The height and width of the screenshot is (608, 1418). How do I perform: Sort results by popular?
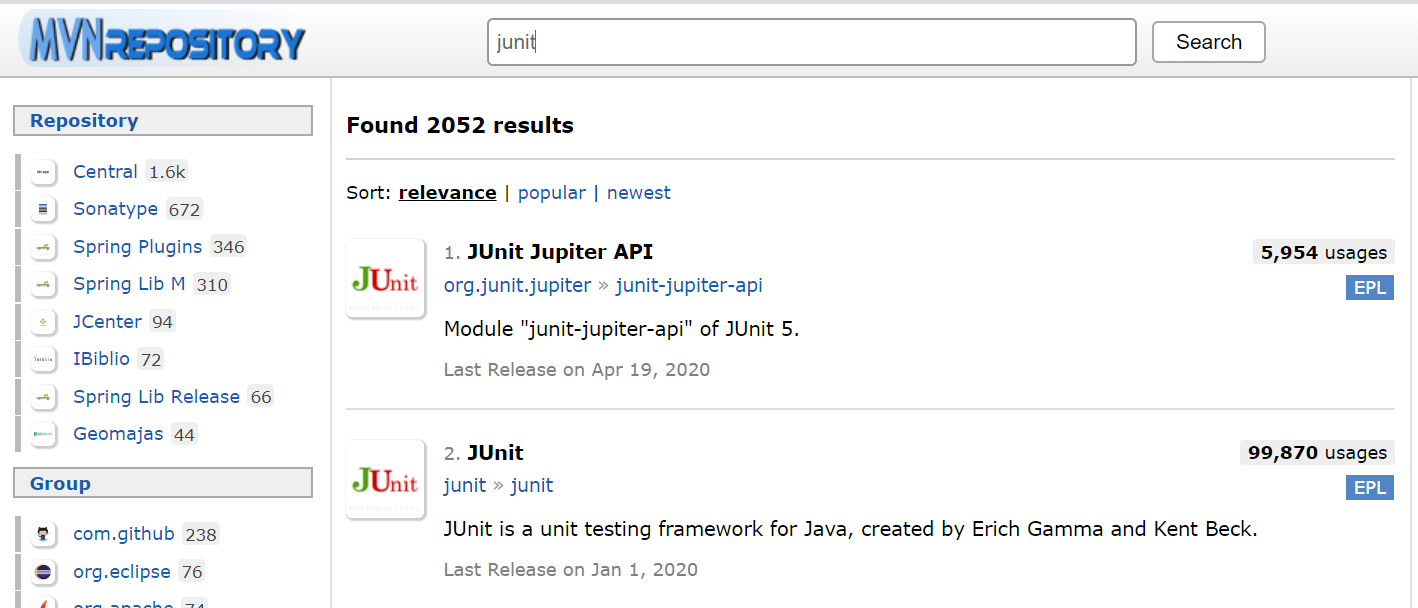552,193
